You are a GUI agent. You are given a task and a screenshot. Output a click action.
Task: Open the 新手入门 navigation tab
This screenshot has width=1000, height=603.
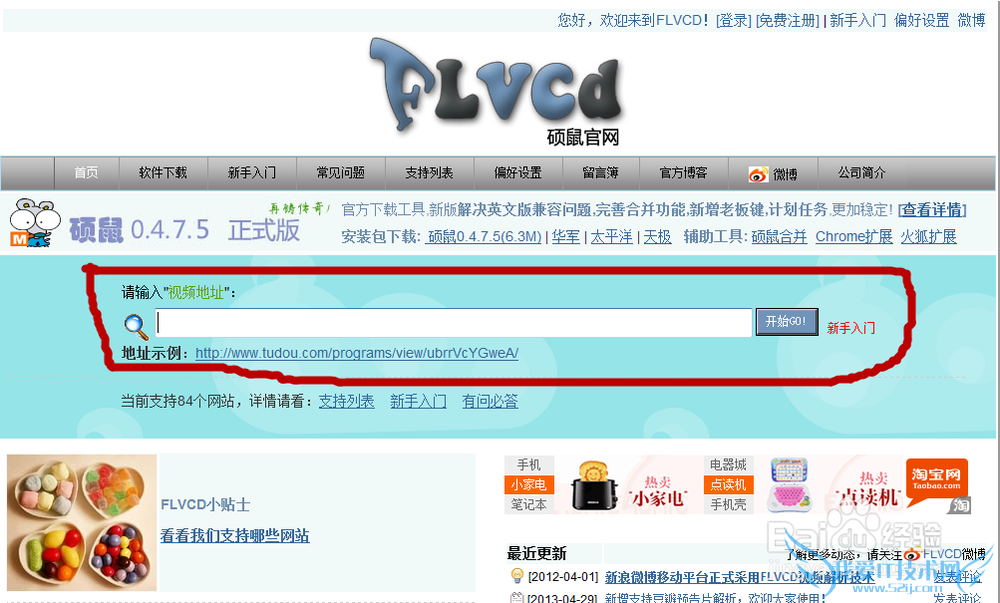[x=252, y=173]
